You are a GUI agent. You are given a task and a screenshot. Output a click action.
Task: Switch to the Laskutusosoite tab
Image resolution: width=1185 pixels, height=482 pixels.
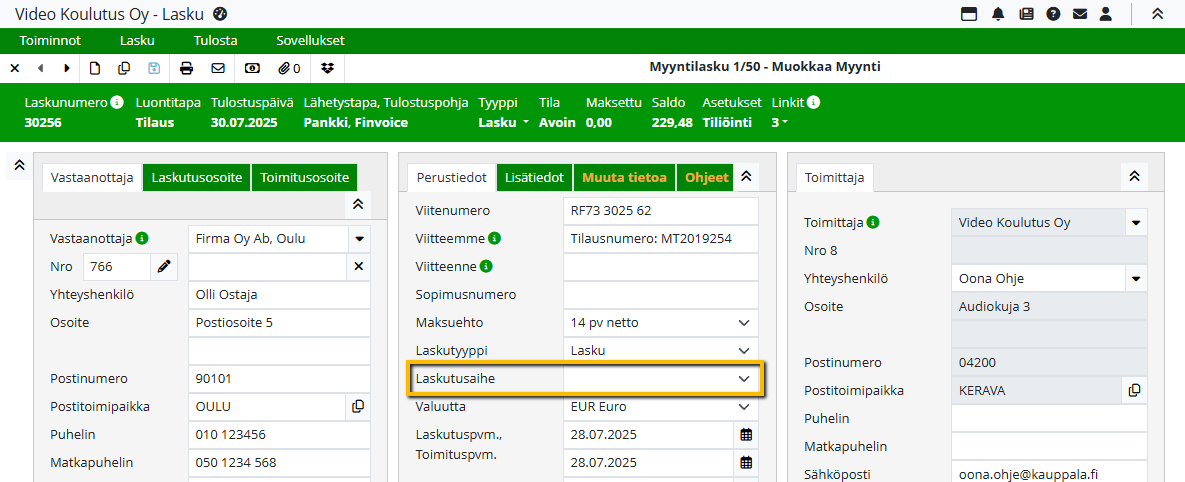tap(196, 177)
